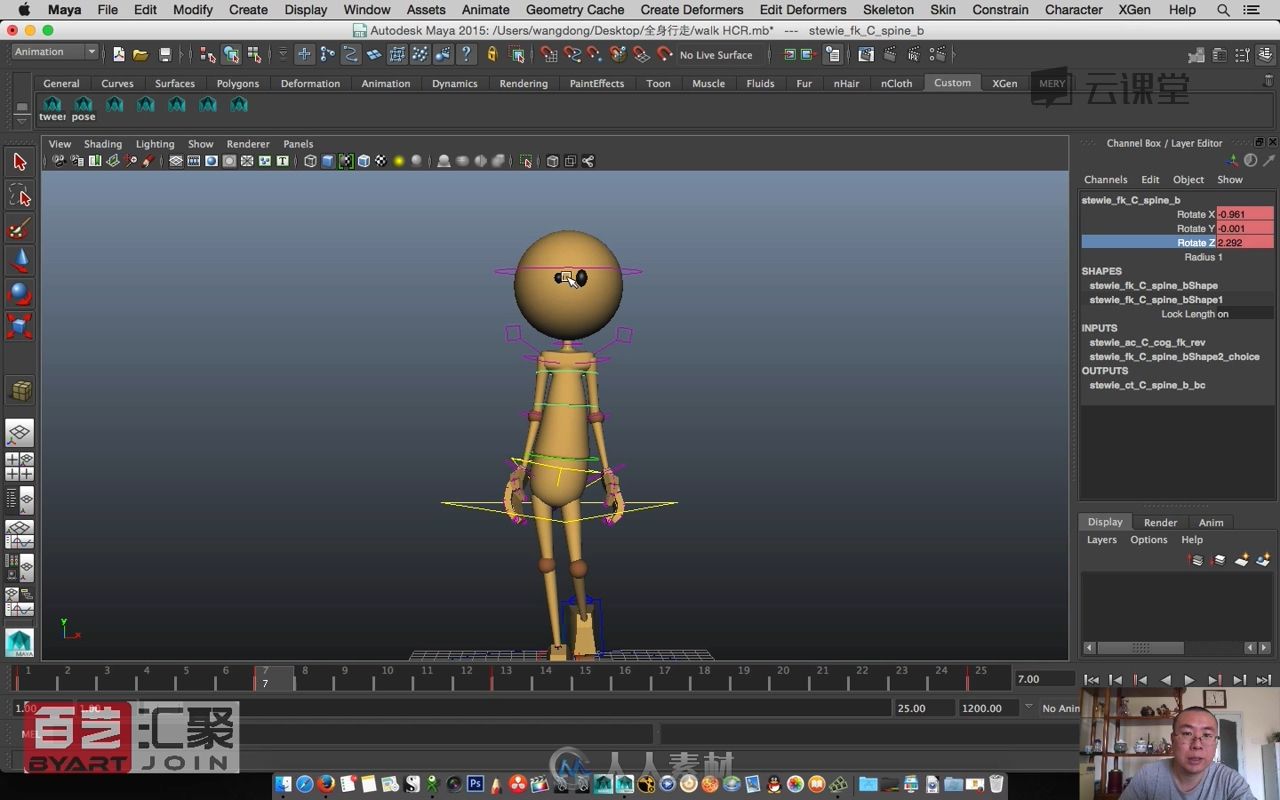Pick the Move tool cone icon
Image resolution: width=1280 pixels, height=800 pixels.
click(19, 260)
